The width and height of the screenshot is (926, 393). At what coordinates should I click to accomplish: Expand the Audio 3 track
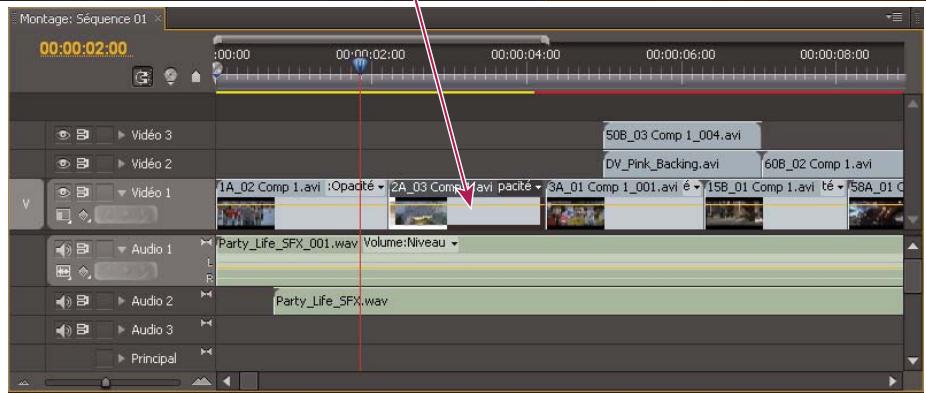[122, 330]
